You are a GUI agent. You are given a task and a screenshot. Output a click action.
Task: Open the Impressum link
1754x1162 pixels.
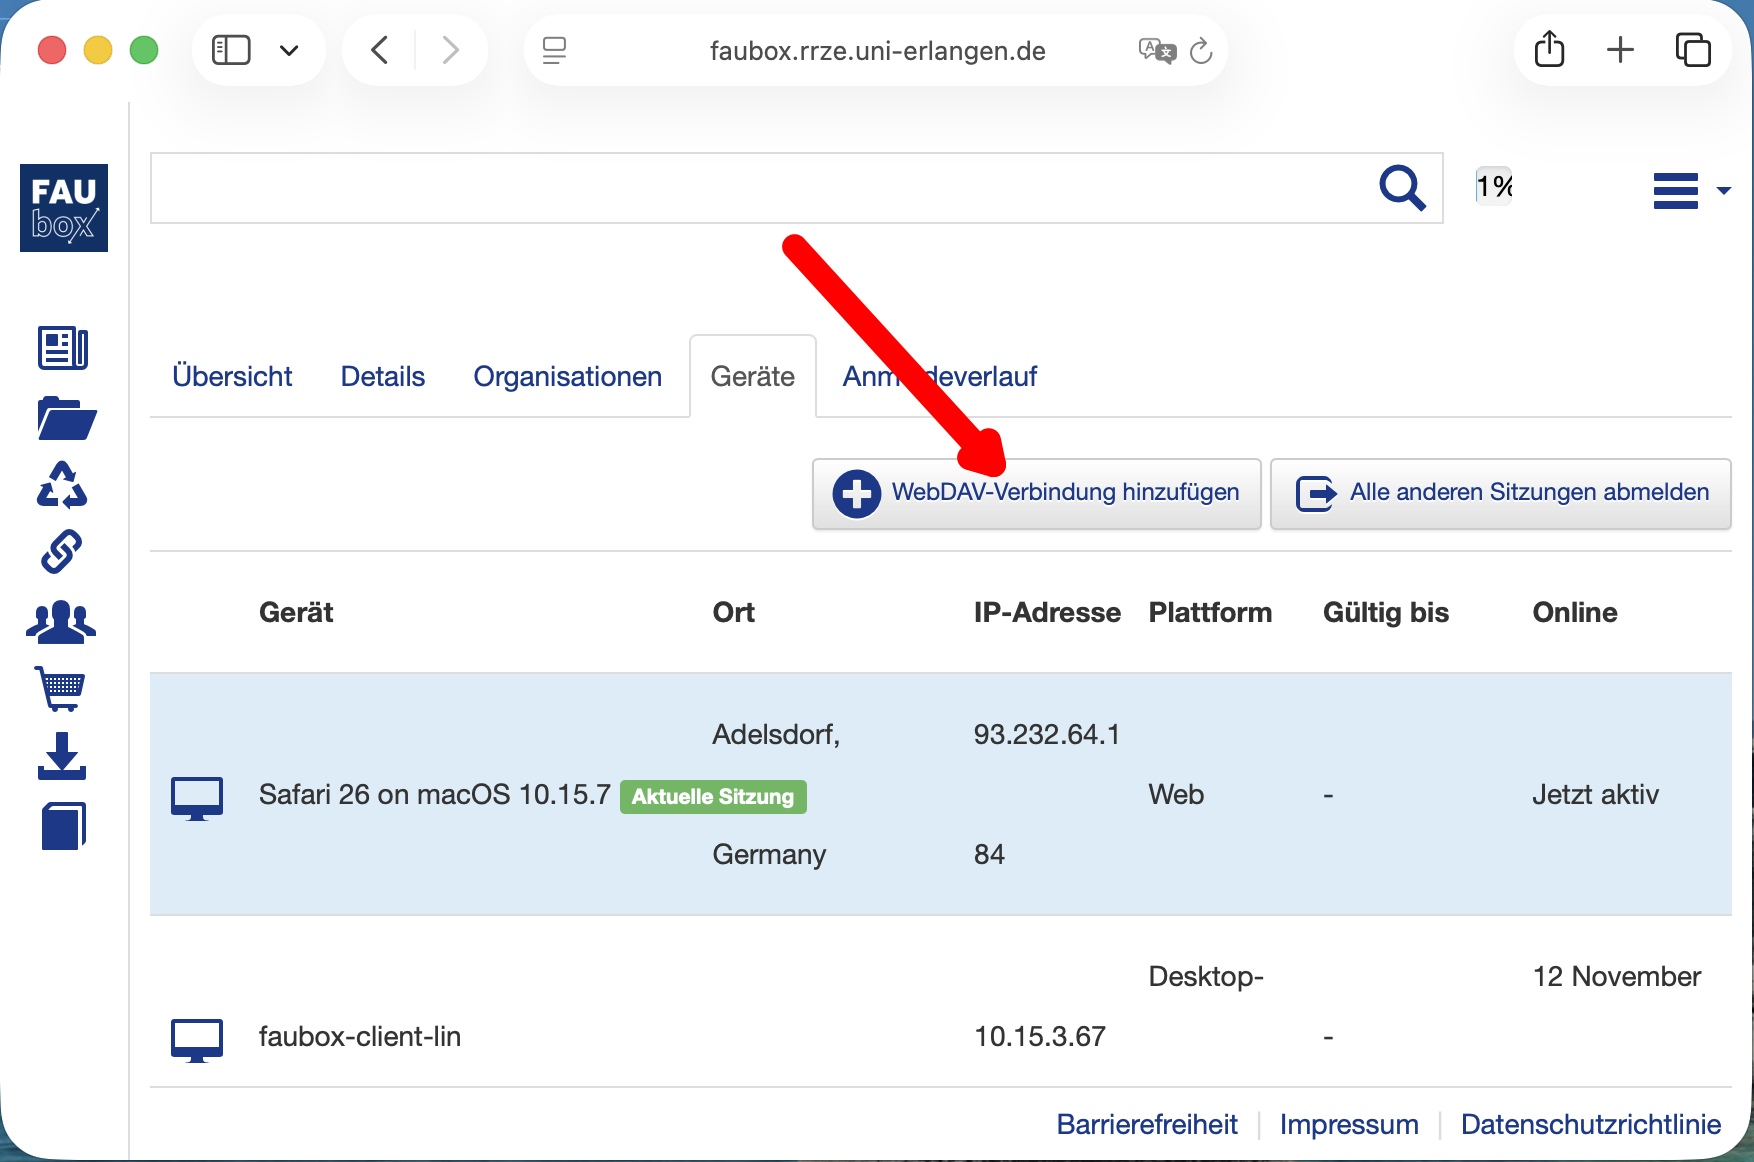1348,1124
